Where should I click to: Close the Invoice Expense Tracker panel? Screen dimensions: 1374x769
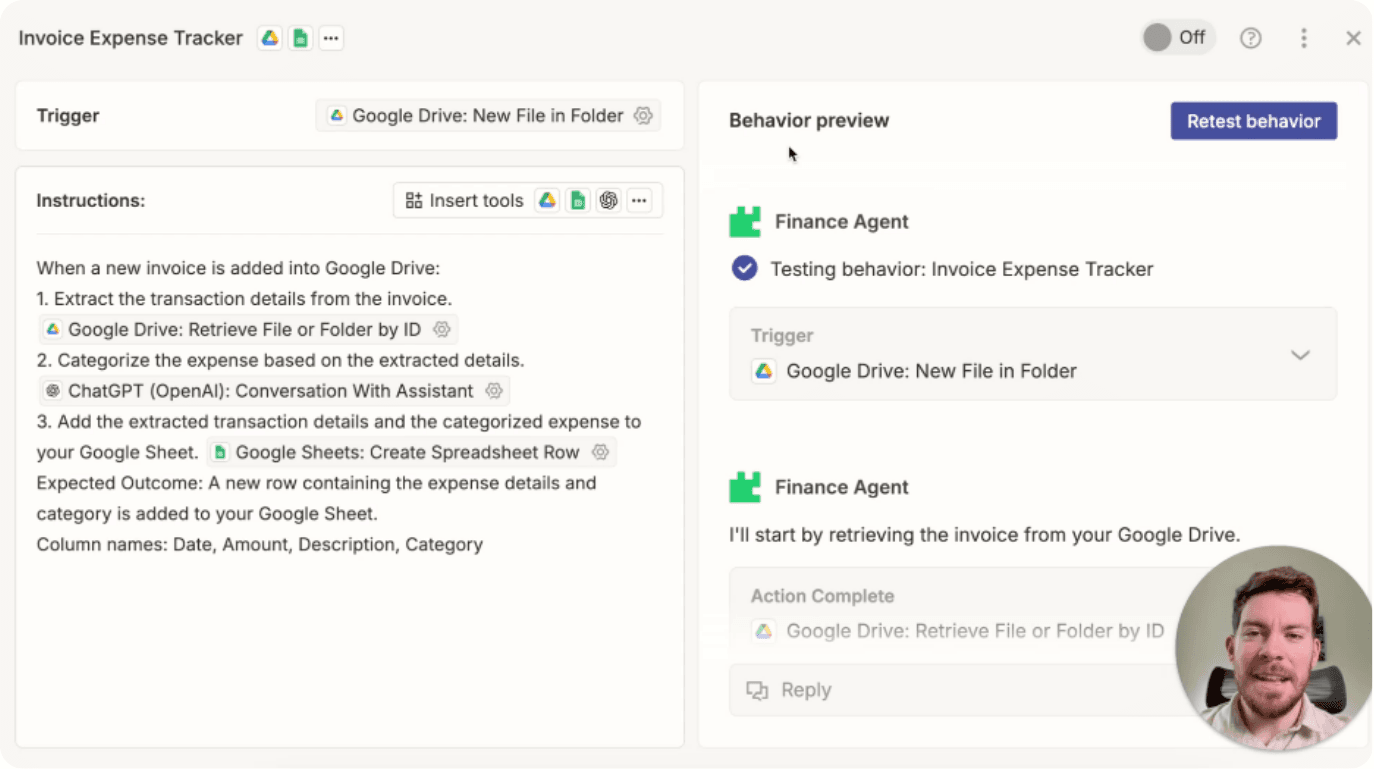1353,38
